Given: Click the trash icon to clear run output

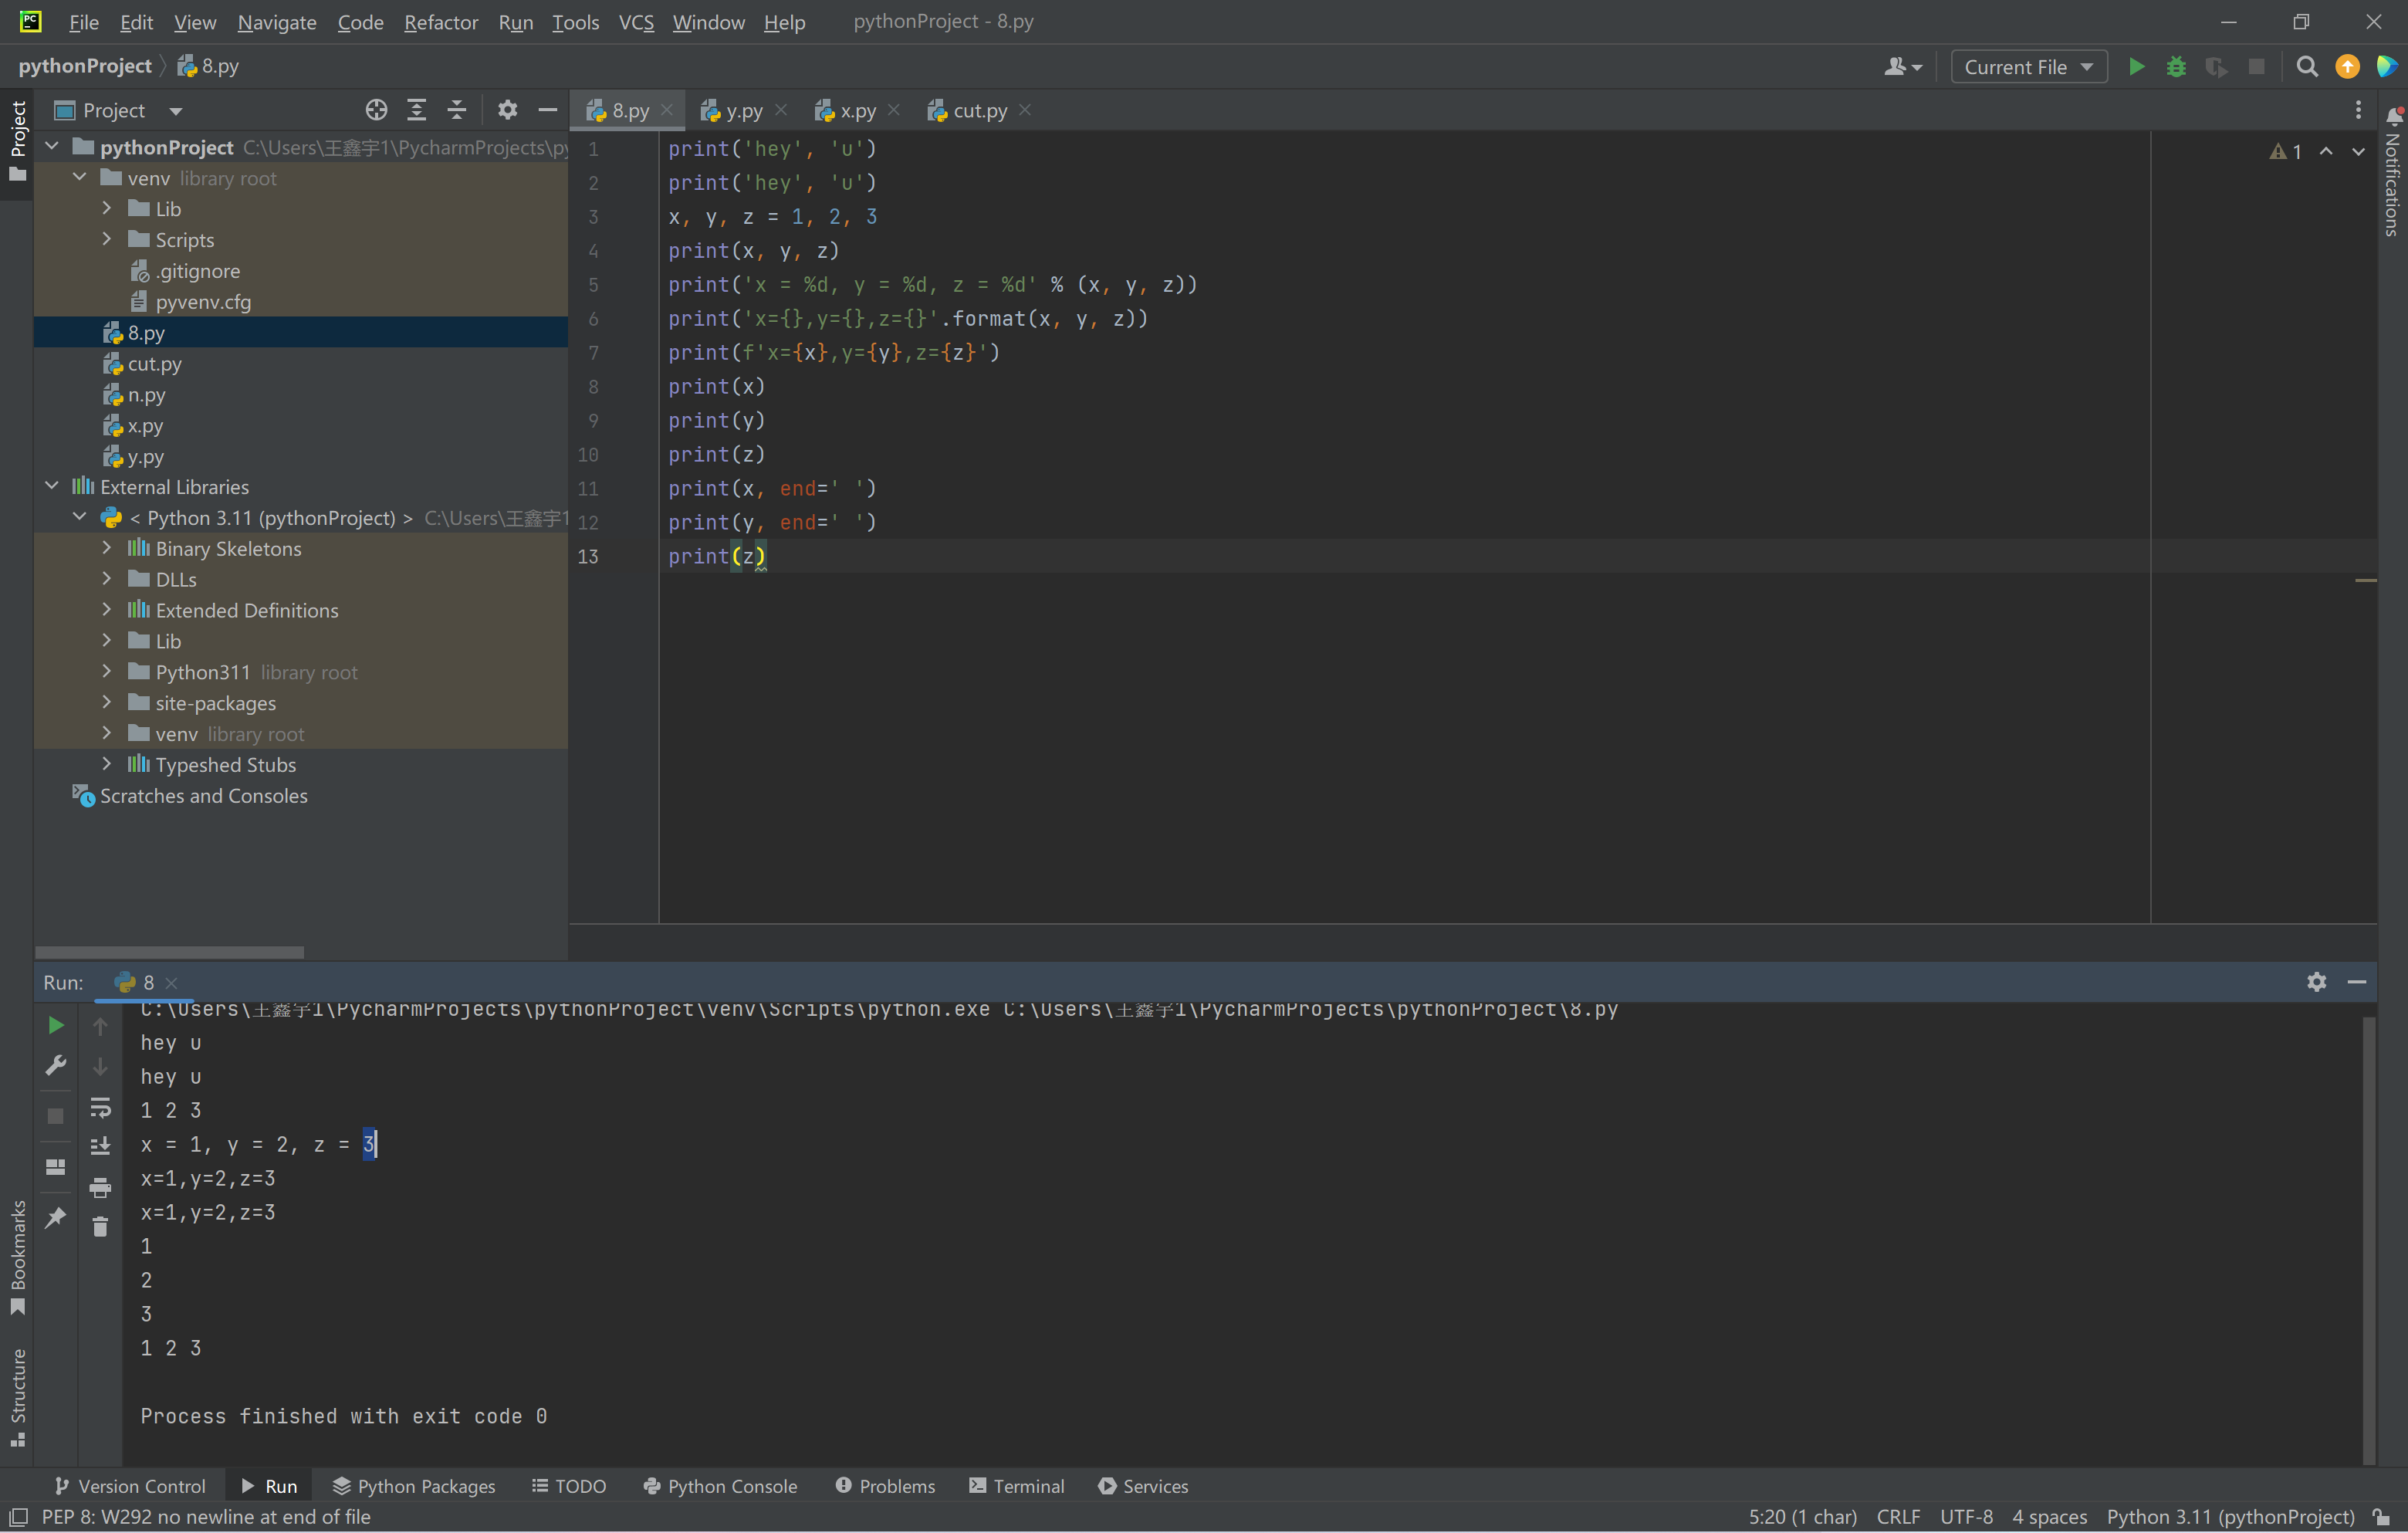Looking at the screenshot, I should pyautogui.click(x=100, y=1226).
